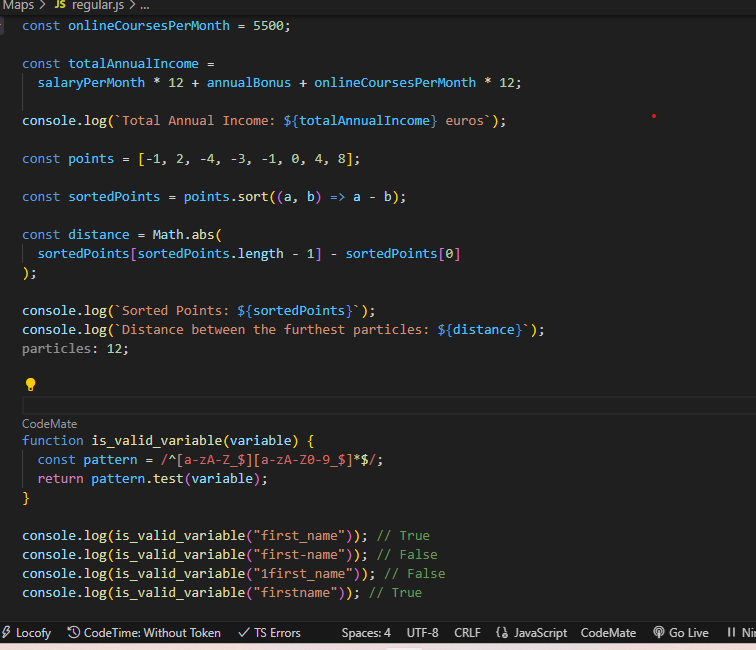Click CodeTime: Without Token status item
Viewport: 756px width, 650px height.
tap(144, 633)
